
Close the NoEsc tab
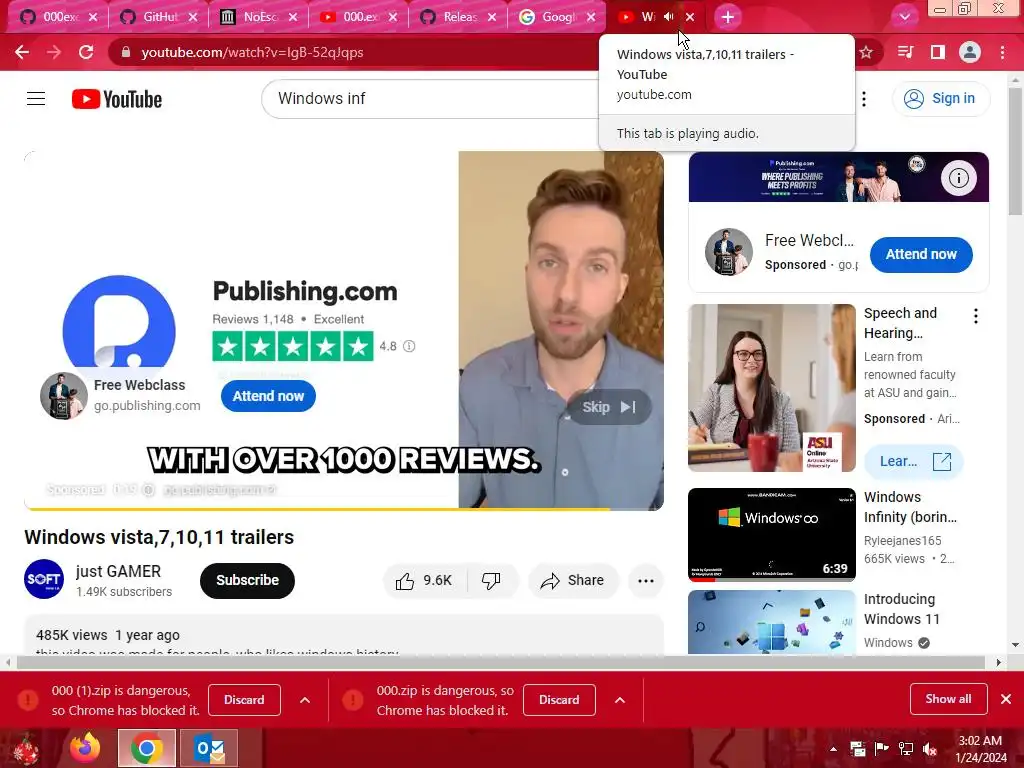coord(293,17)
